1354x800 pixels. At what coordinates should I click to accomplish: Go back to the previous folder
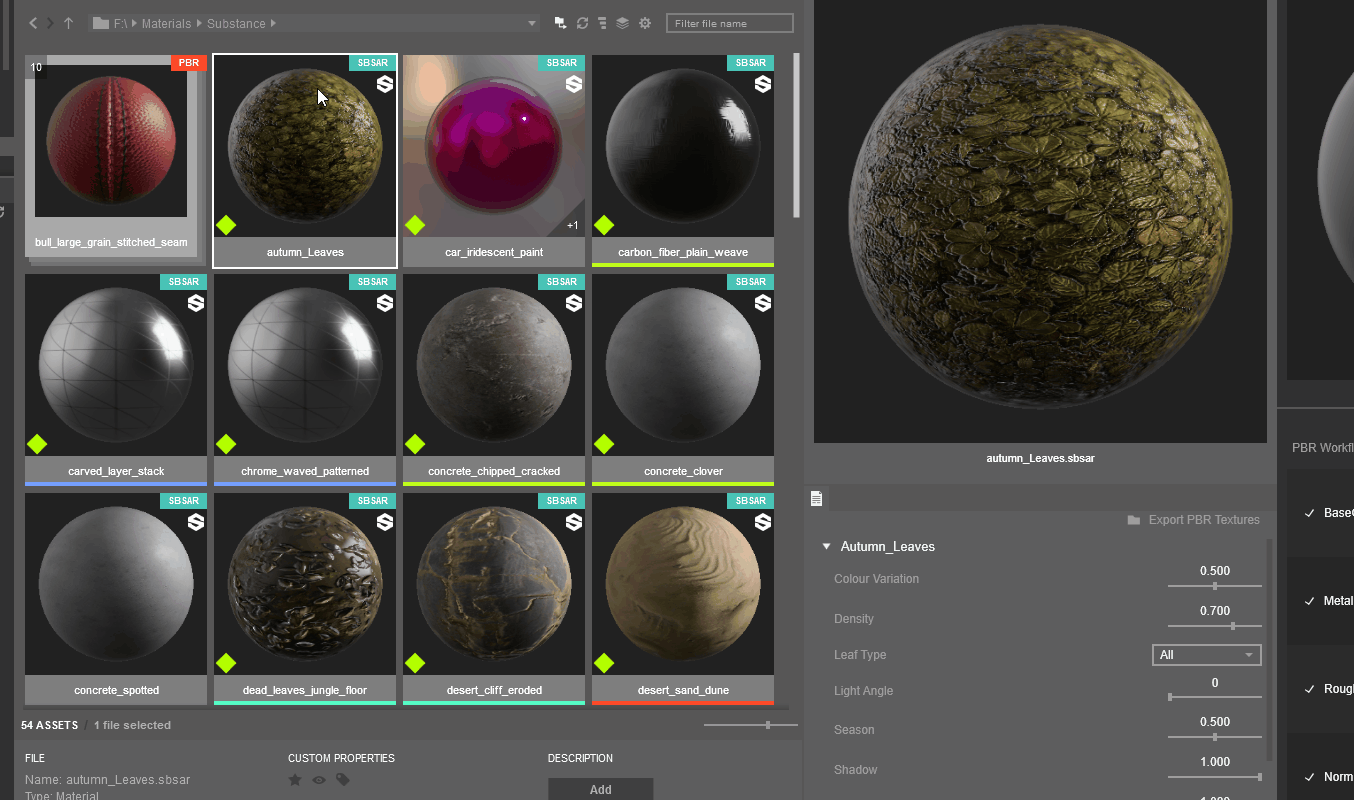coord(33,23)
